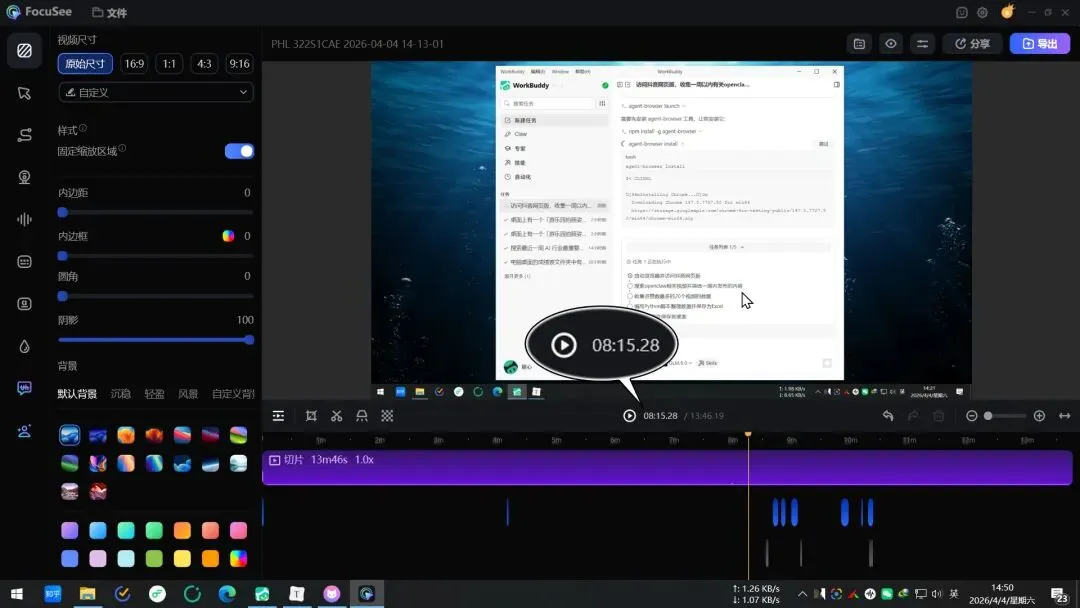Image resolution: width=1080 pixels, height=608 pixels.
Task: Choose the yellow solid background swatch
Action: pos(182,558)
